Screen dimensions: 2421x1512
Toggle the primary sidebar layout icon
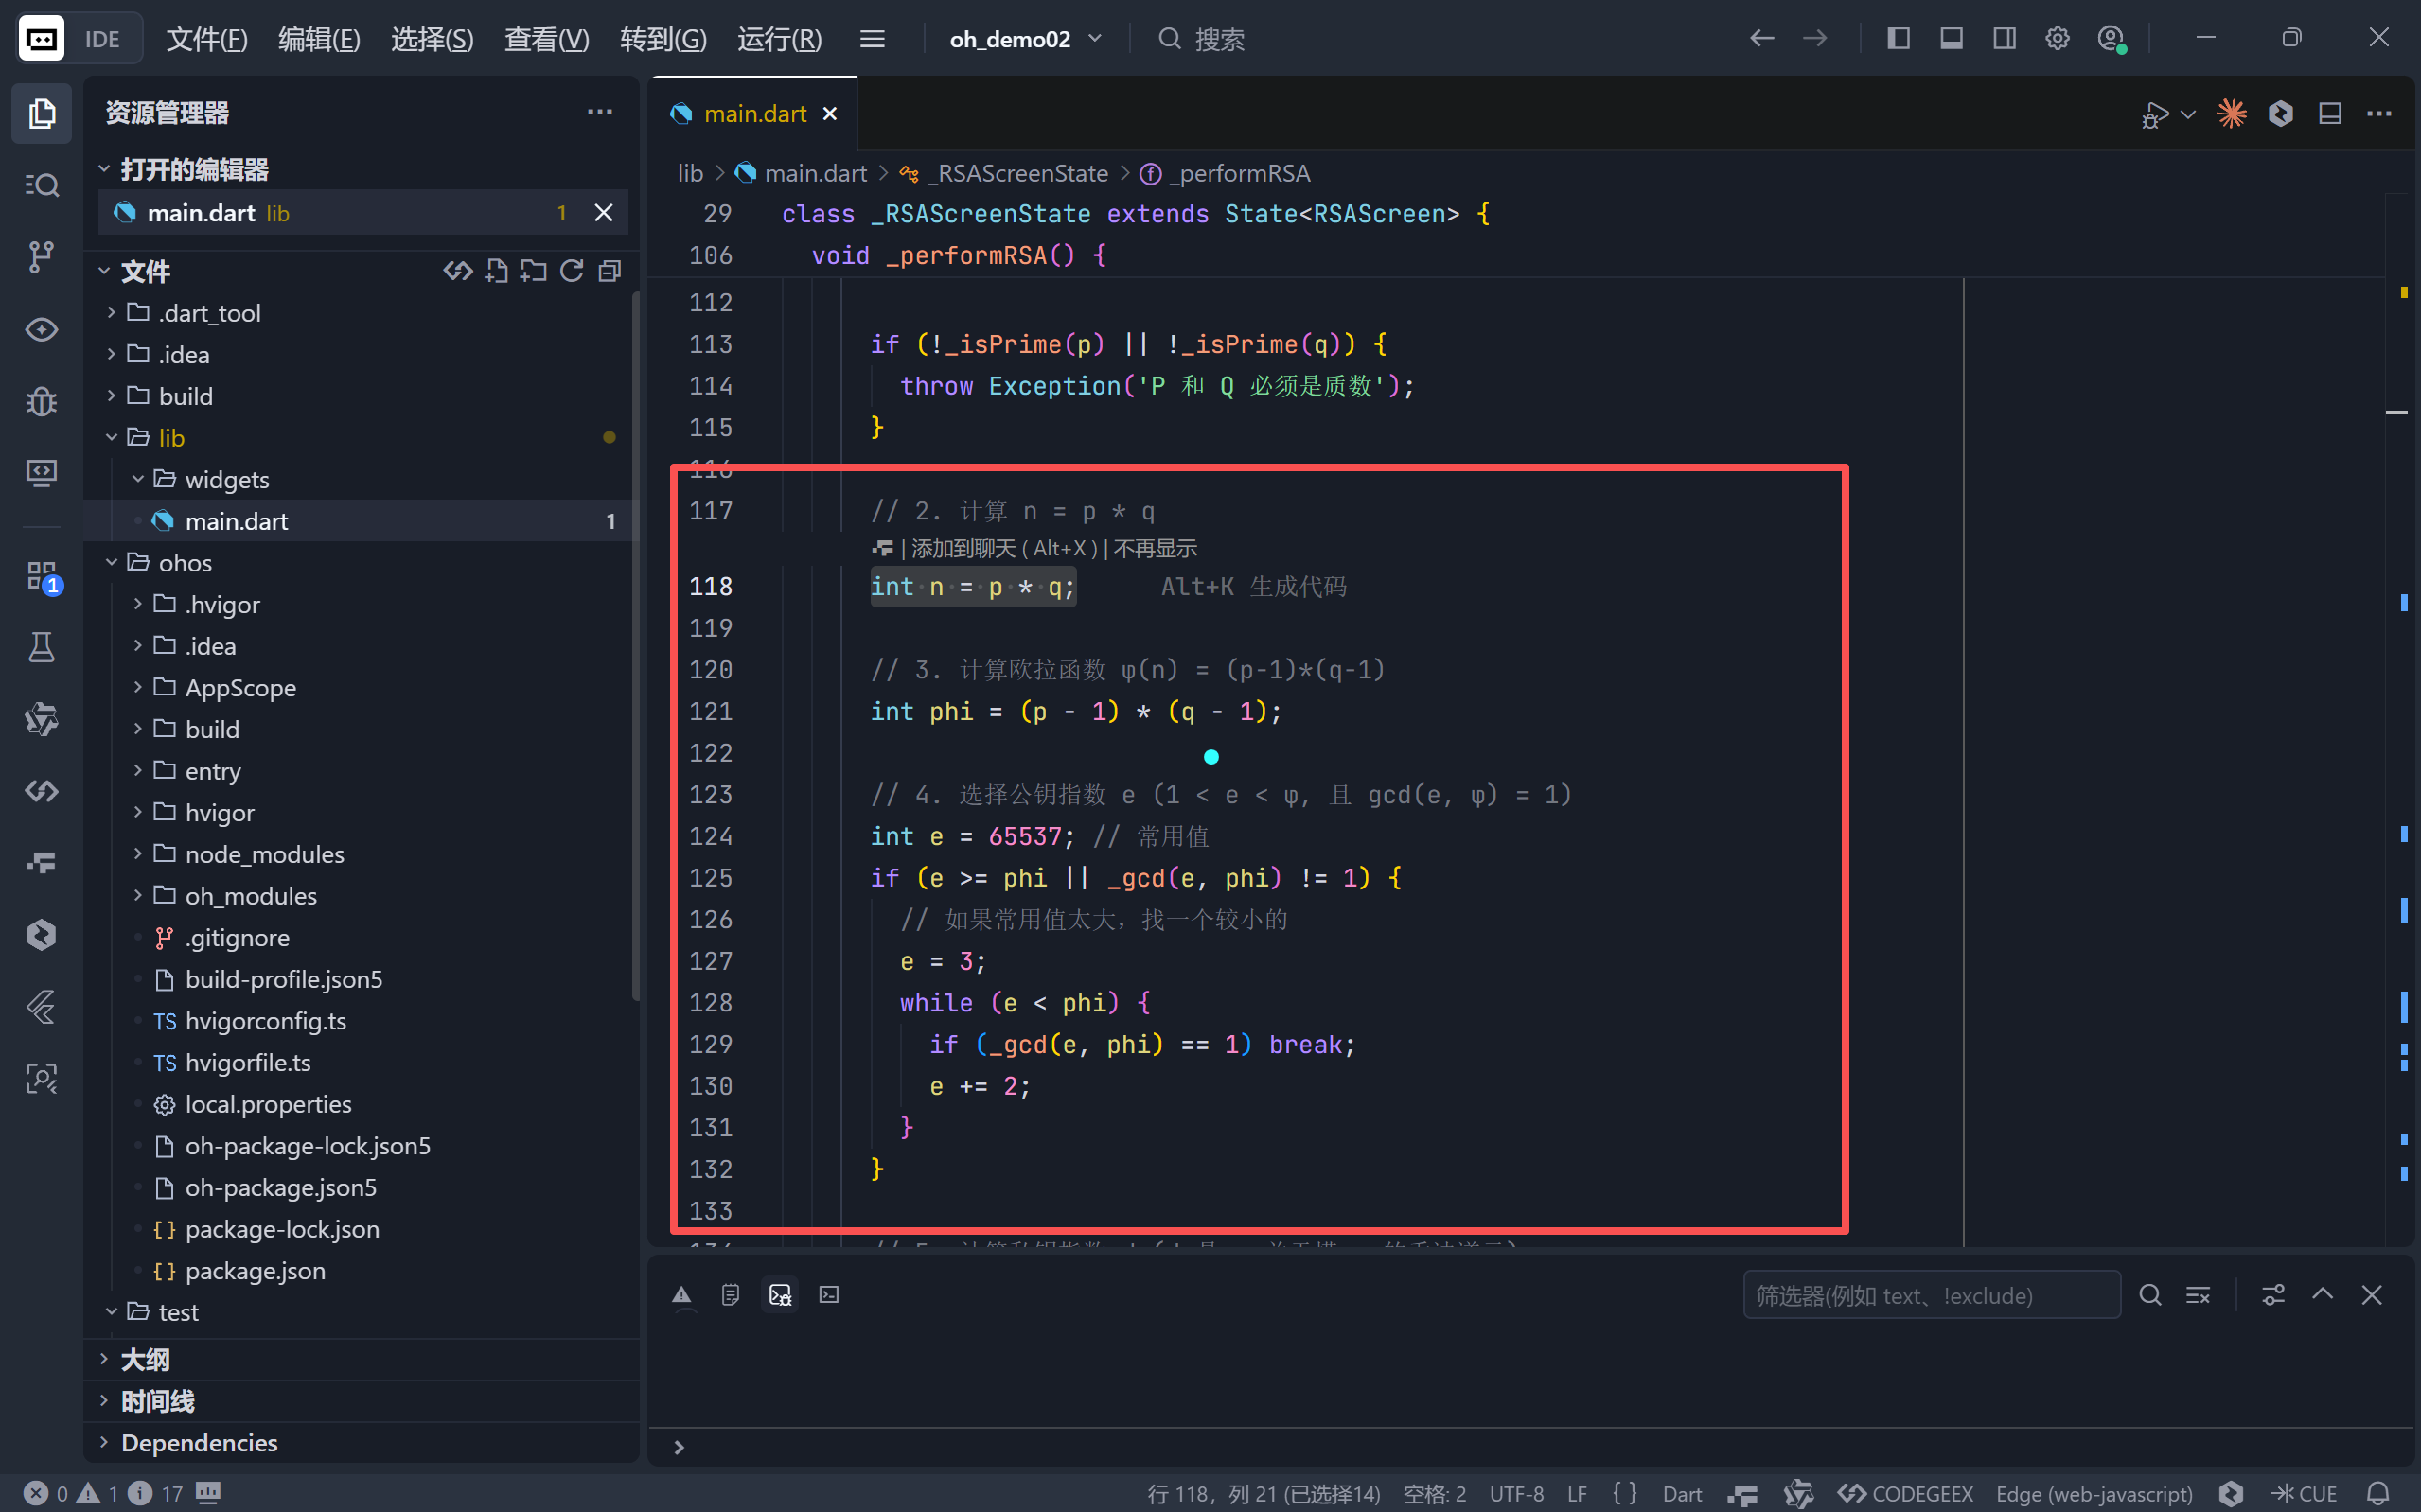pos(1898,39)
